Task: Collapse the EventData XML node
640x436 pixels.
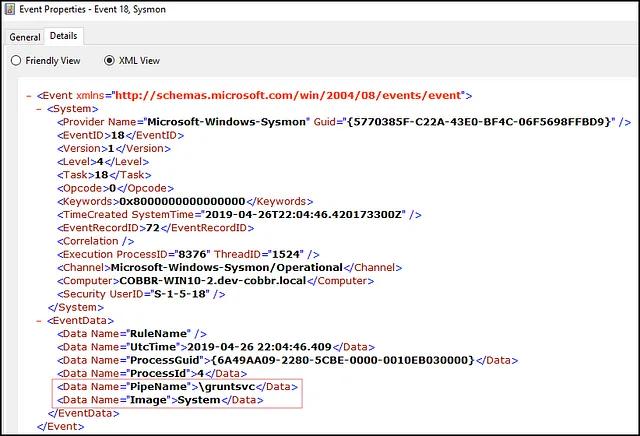Action: [x=39, y=320]
